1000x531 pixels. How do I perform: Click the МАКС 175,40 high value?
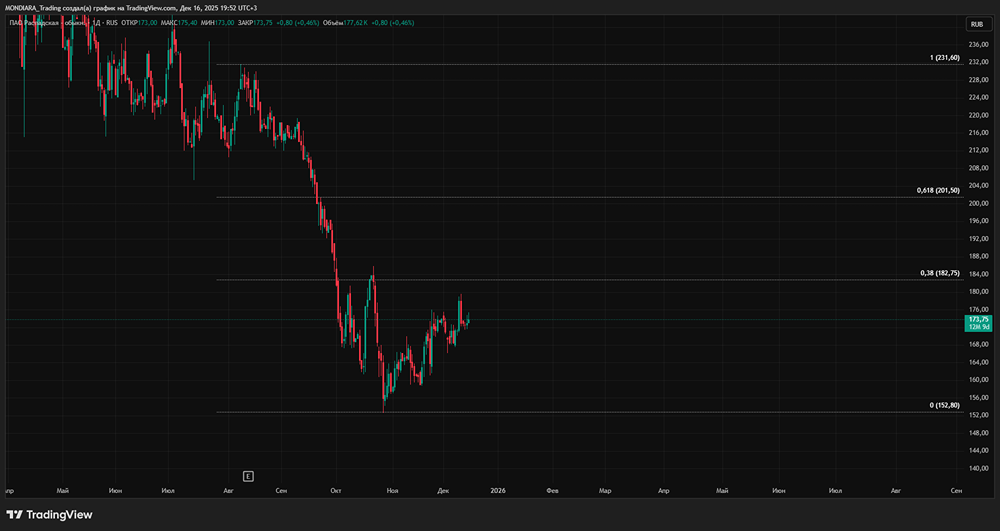click(180, 23)
